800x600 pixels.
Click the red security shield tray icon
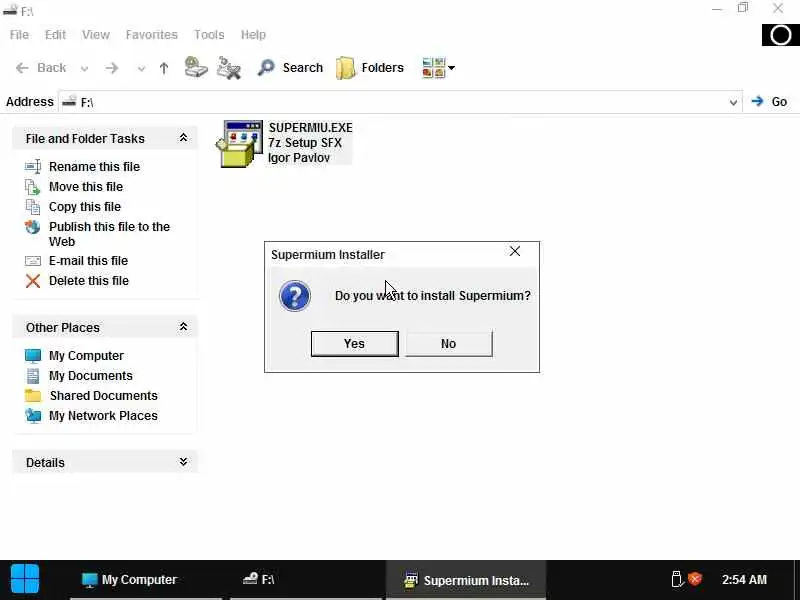point(695,579)
